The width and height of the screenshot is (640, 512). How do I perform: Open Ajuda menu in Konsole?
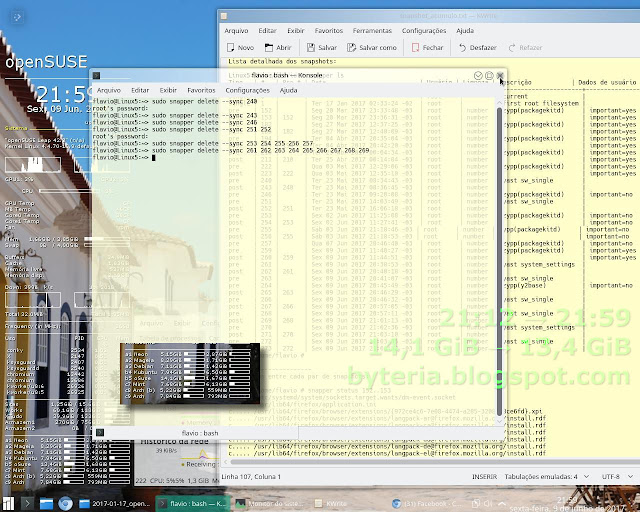289,90
